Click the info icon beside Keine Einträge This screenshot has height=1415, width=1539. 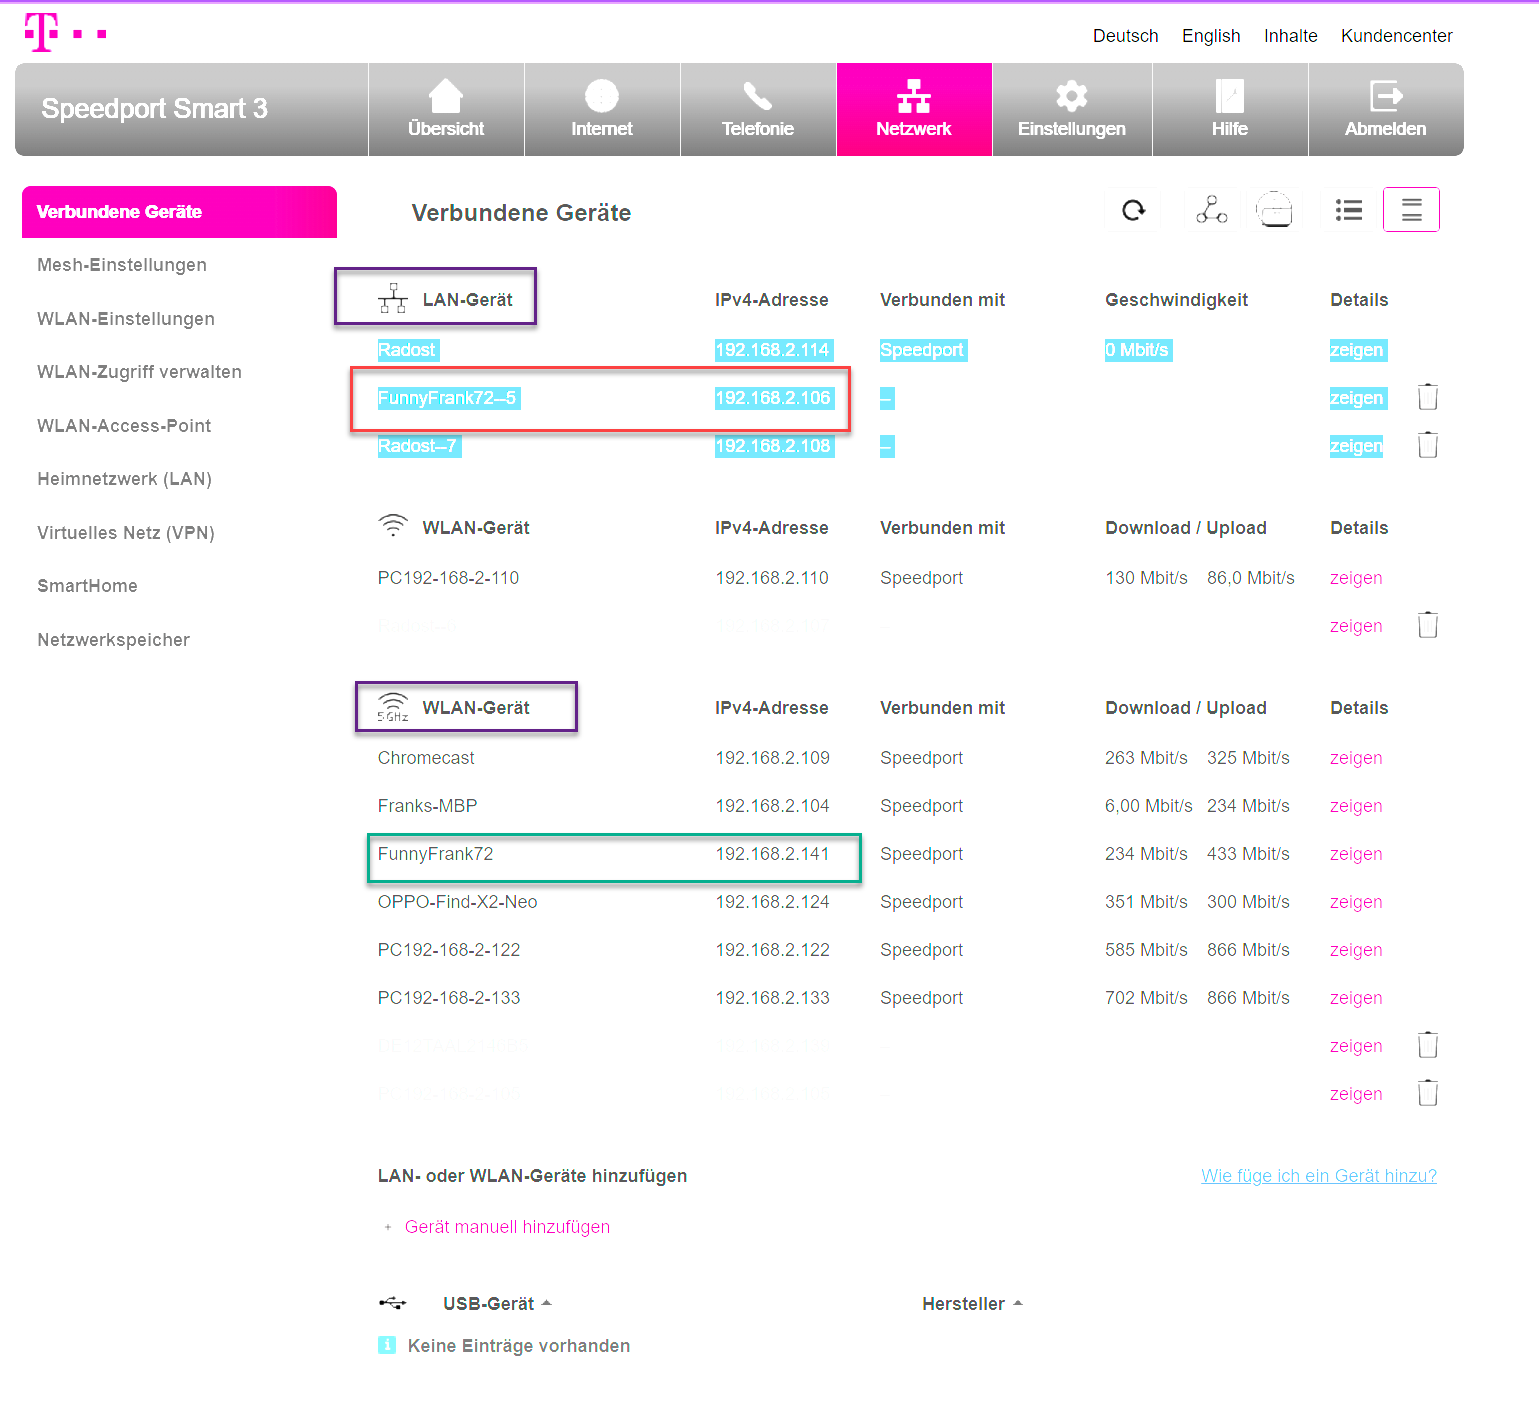387,1345
